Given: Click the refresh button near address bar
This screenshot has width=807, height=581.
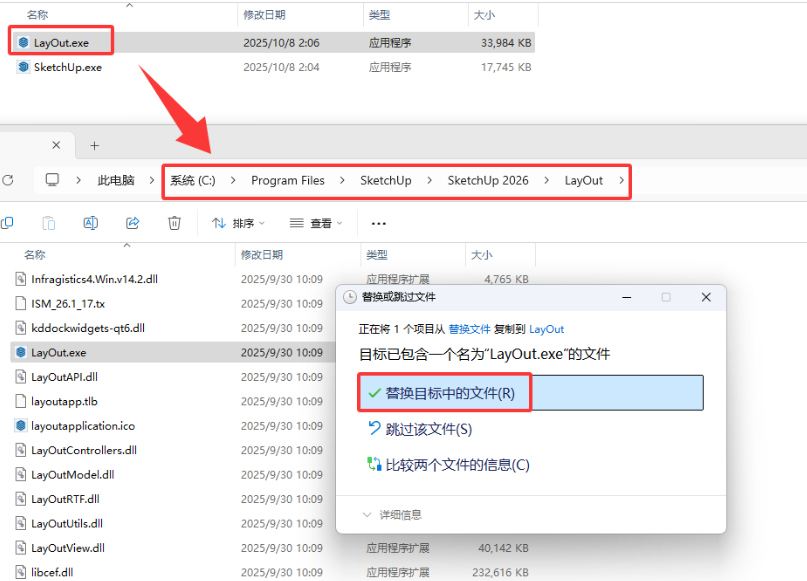Looking at the screenshot, I should pos(8,180).
